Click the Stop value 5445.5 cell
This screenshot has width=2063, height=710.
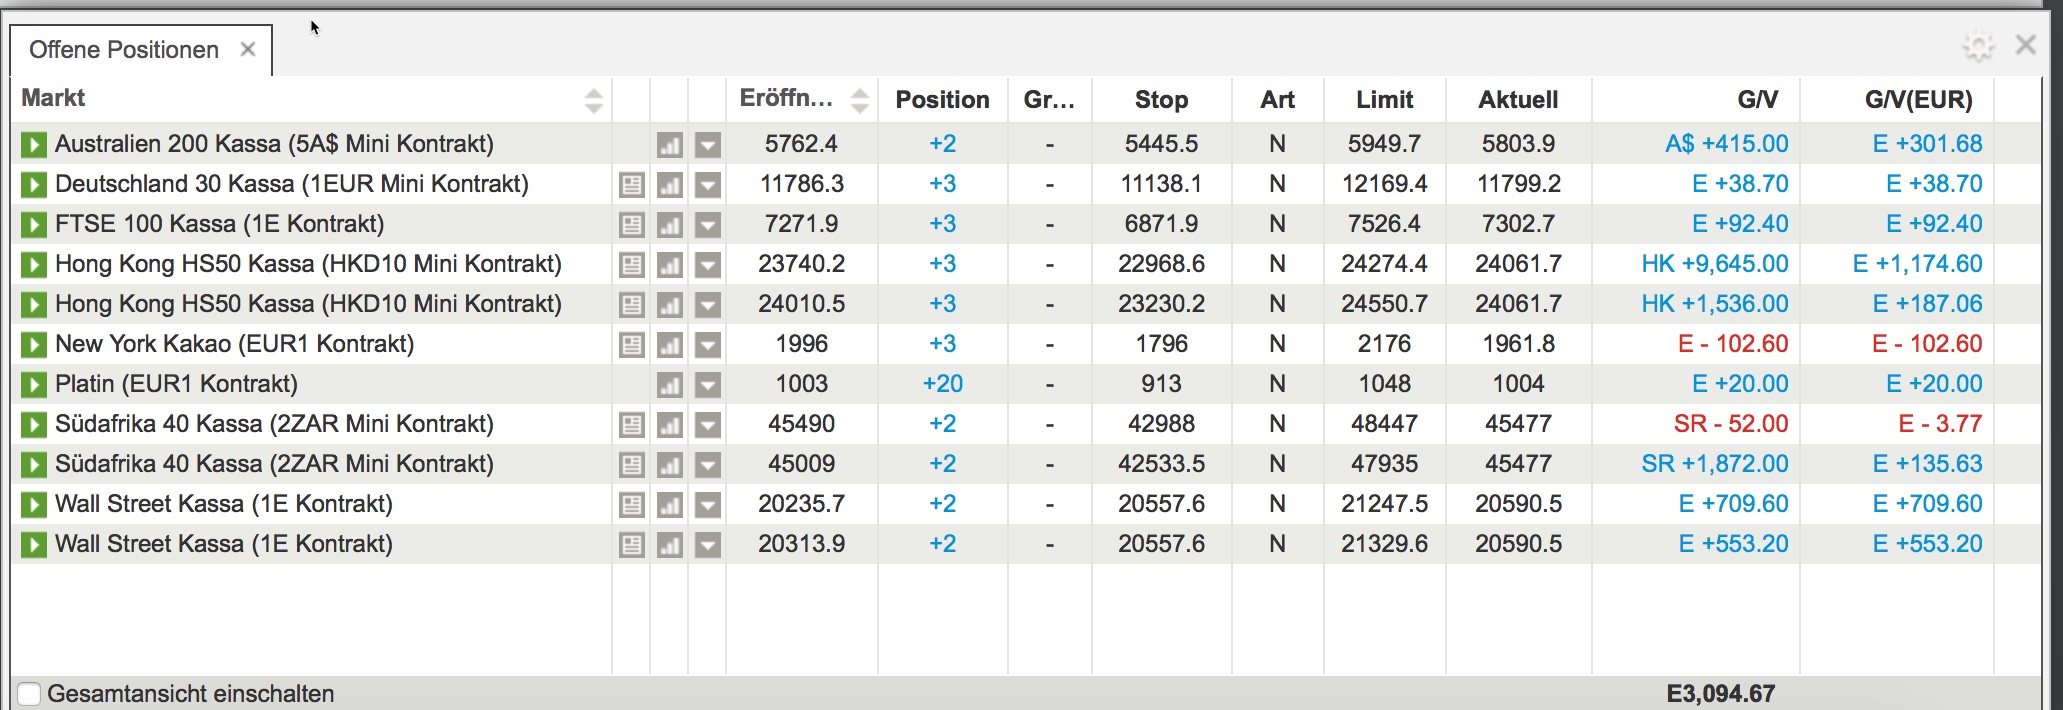pos(1160,144)
